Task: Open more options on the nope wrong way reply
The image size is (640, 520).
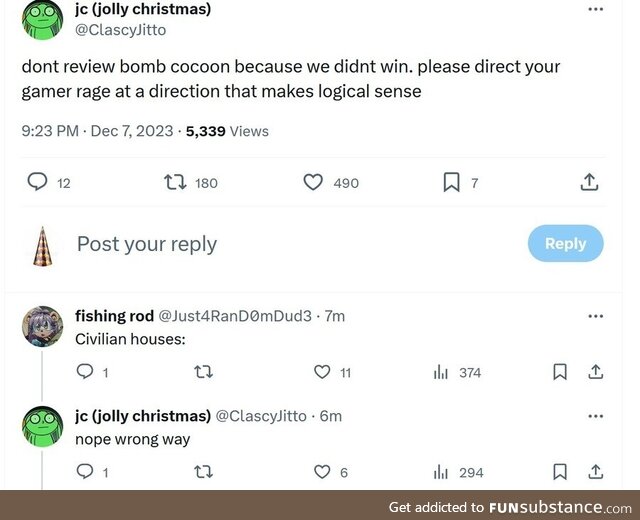Action: (x=596, y=415)
